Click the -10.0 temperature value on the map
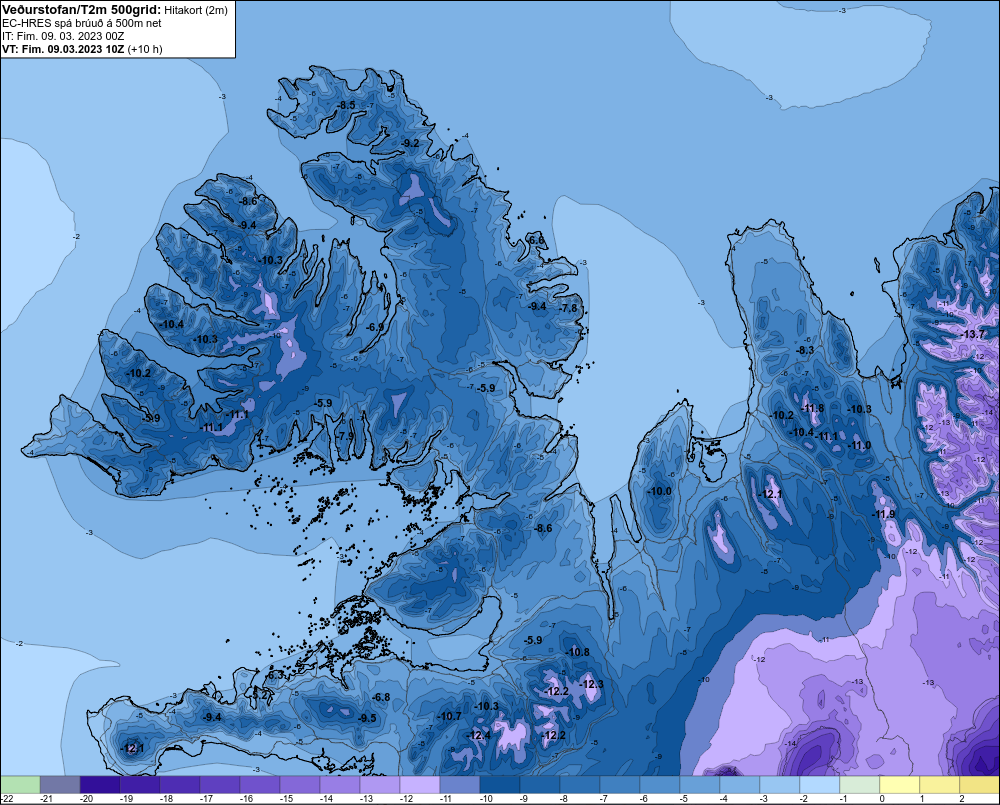This screenshot has height=805, width=1000. [x=660, y=491]
